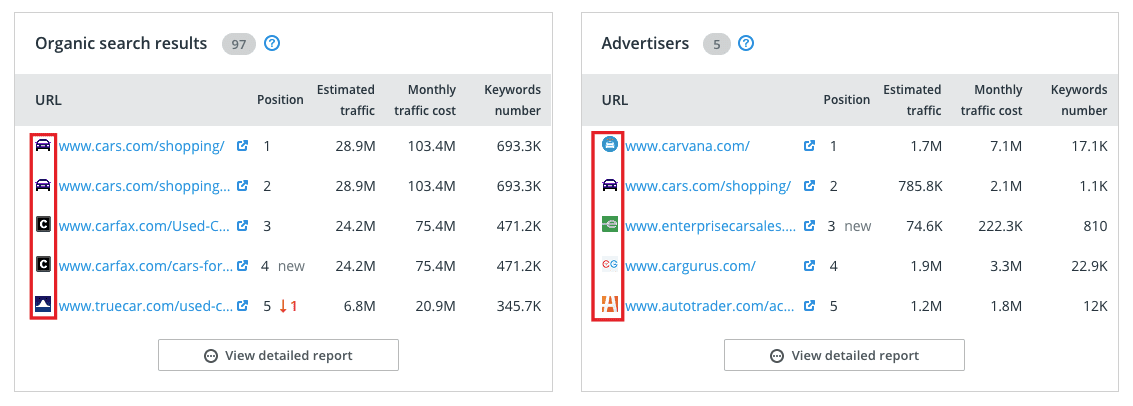Click cars.com favicon in Advertisers table
Screen dimensions: 1133x406
click(610, 186)
